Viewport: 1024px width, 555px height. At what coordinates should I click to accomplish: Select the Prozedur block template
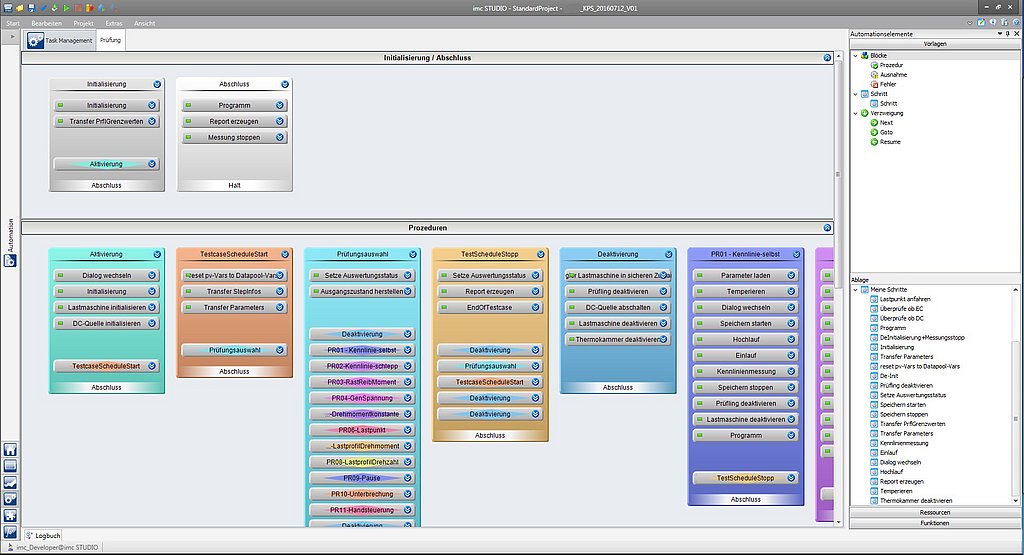click(x=892, y=65)
